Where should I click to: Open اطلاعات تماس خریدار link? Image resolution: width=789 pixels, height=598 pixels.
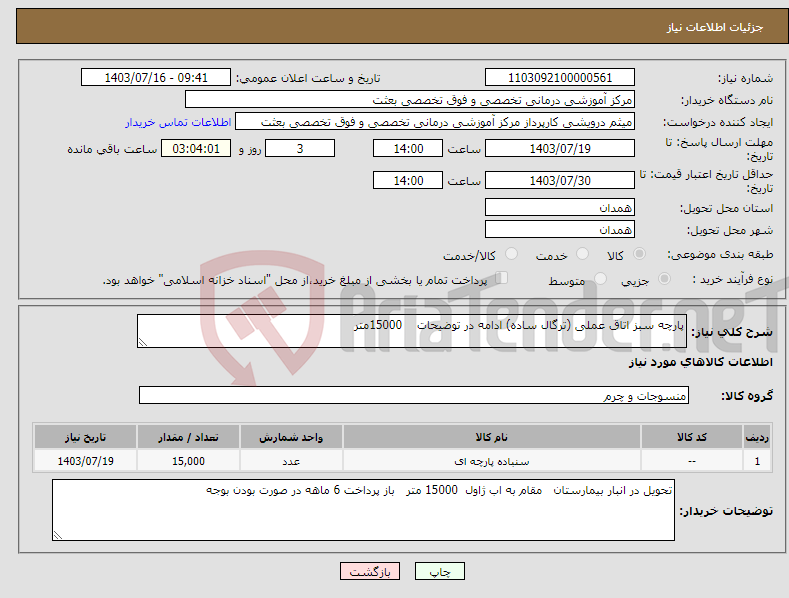click(178, 122)
